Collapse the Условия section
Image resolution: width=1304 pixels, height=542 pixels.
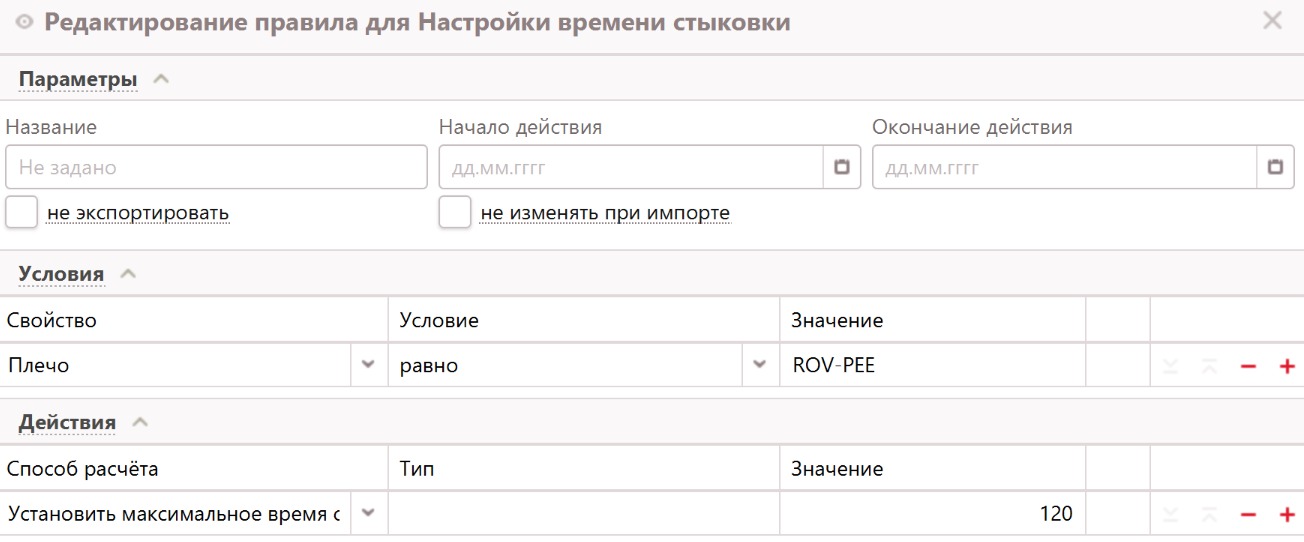[127, 274]
